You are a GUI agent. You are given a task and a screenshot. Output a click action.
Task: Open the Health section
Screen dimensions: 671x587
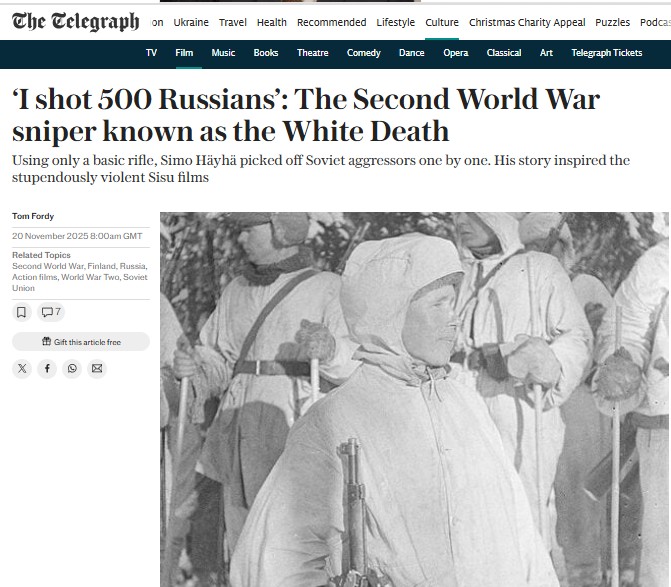point(272,22)
